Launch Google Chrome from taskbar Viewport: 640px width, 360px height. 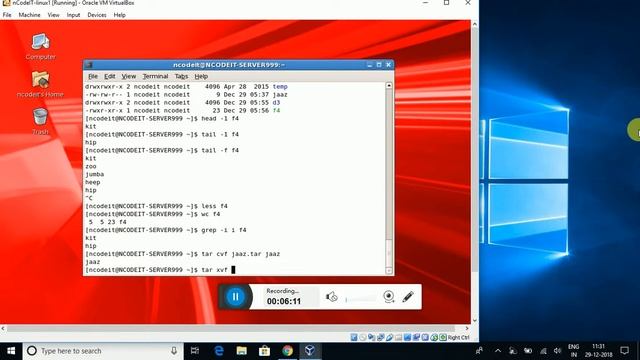287,351
